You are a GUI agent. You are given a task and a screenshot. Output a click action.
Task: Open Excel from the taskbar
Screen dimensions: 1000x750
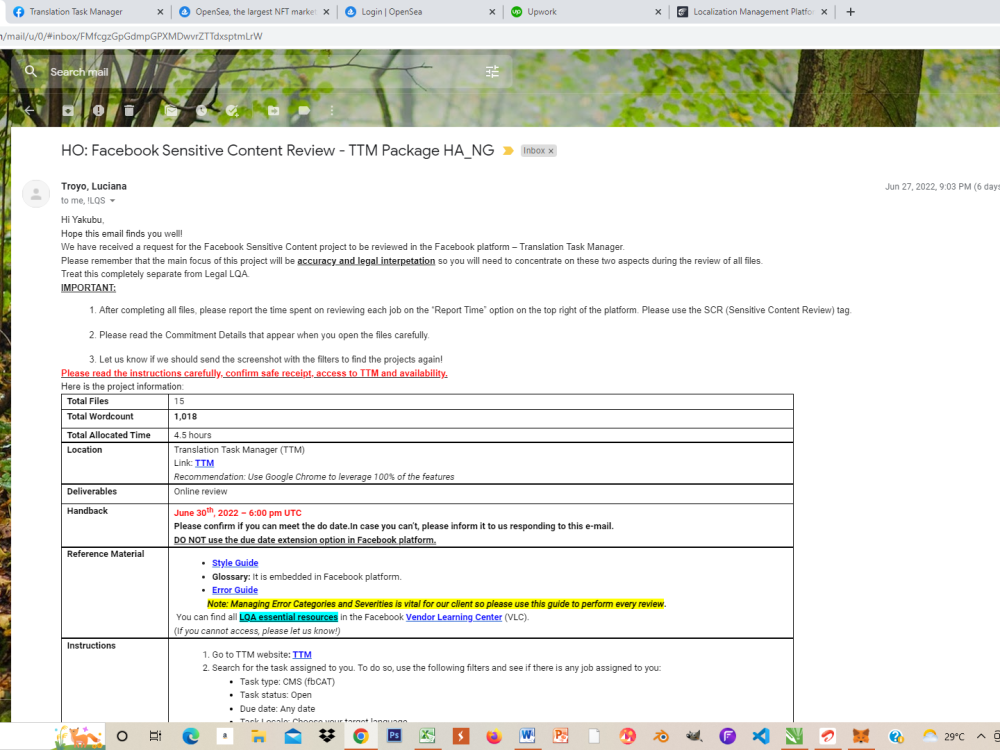coord(427,737)
